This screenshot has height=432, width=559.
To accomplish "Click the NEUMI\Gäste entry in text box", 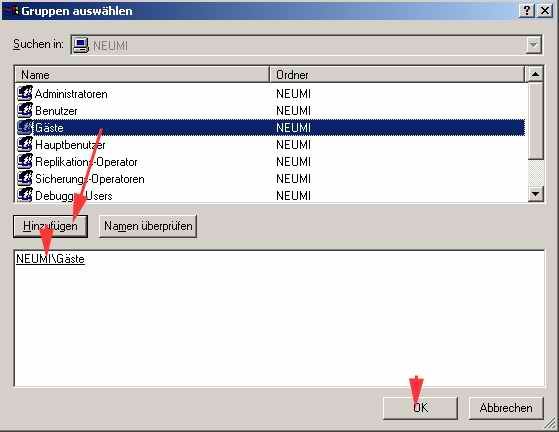I will [50, 259].
